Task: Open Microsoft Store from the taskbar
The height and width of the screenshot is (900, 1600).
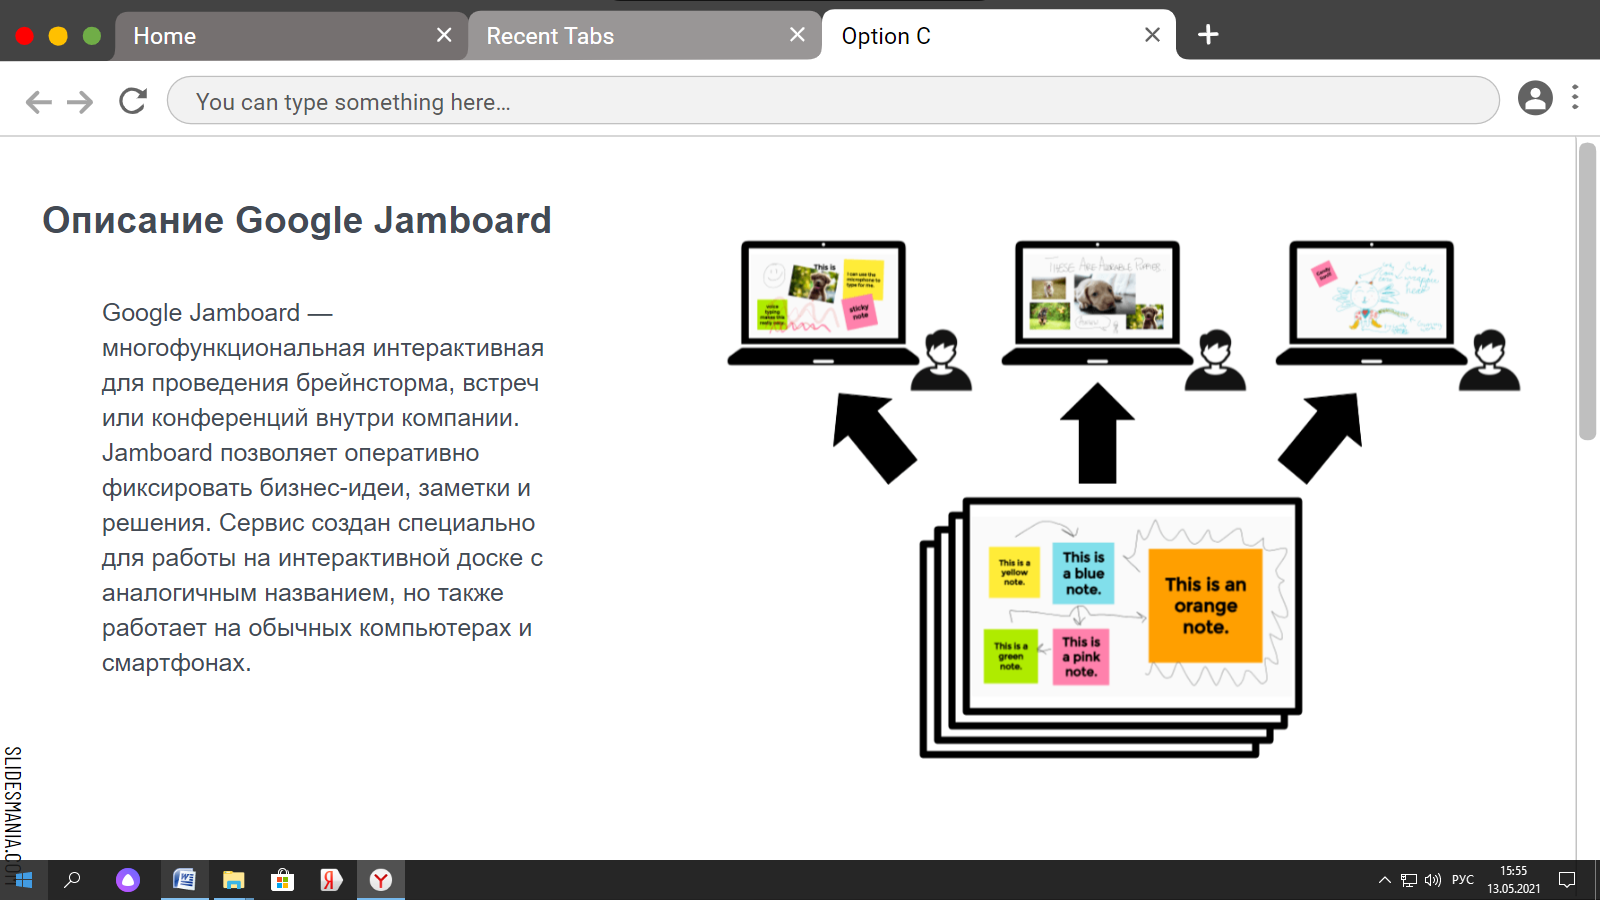Action: tap(282, 880)
